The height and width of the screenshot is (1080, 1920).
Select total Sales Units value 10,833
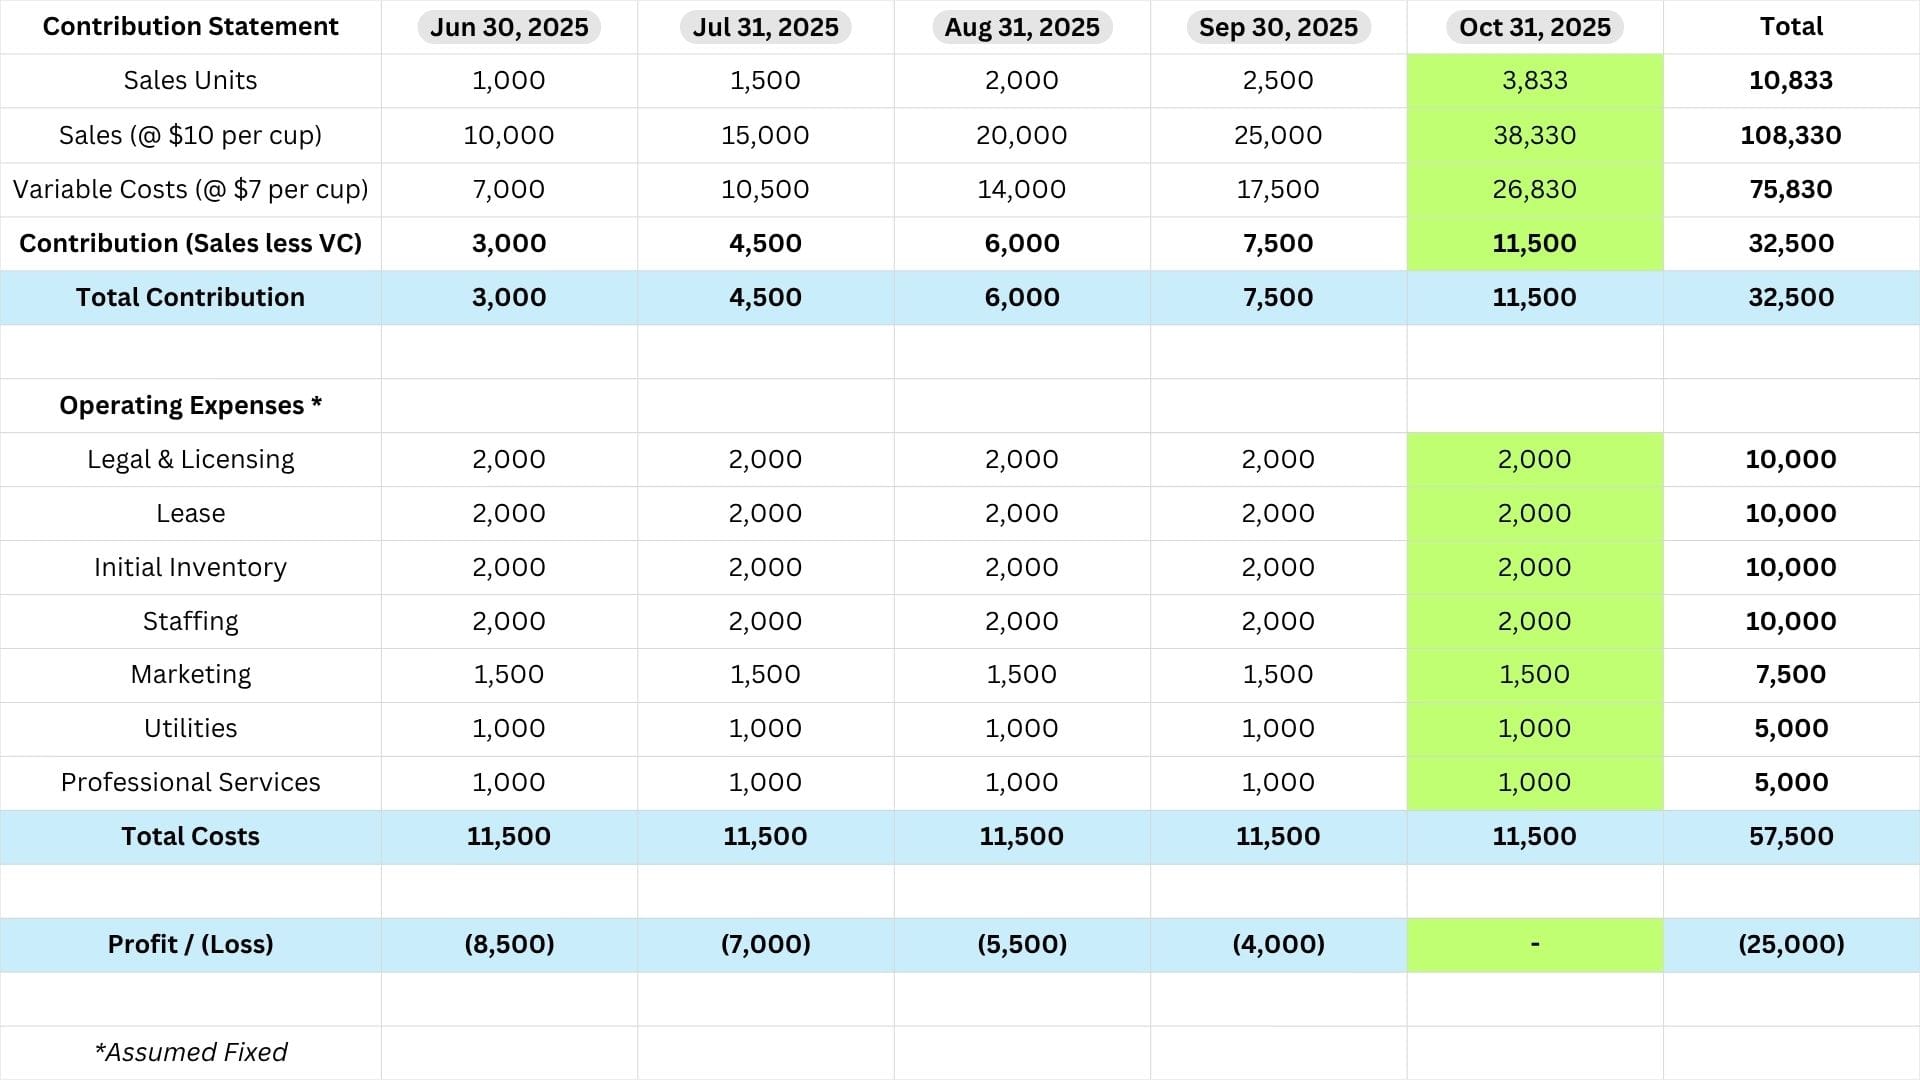(x=1790, y=80)
